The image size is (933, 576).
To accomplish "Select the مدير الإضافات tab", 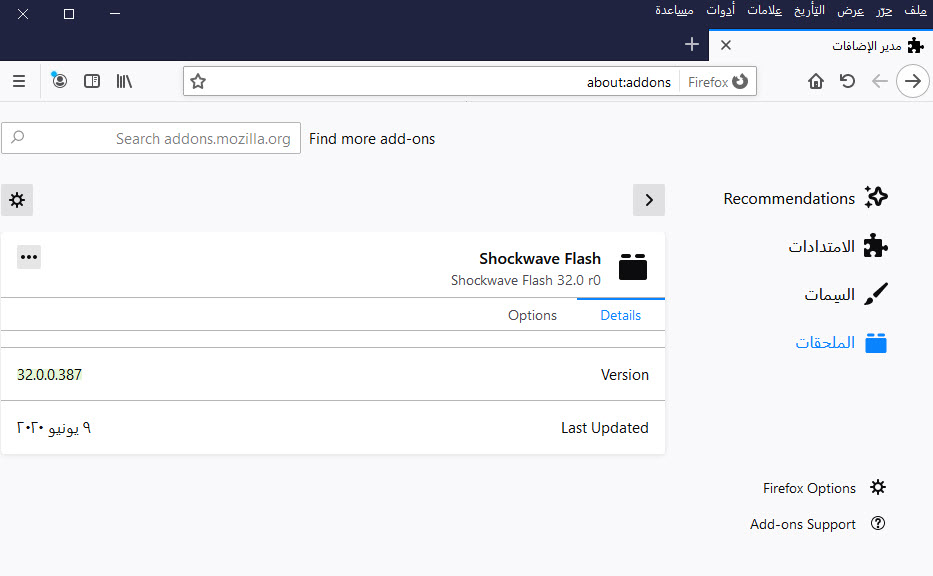I will 821,45.
